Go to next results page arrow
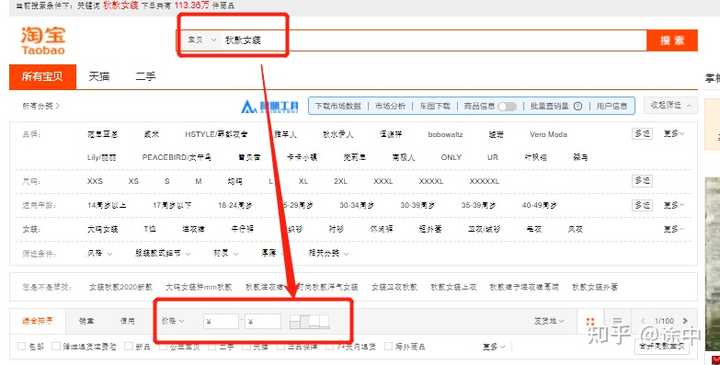 [685, 321]
